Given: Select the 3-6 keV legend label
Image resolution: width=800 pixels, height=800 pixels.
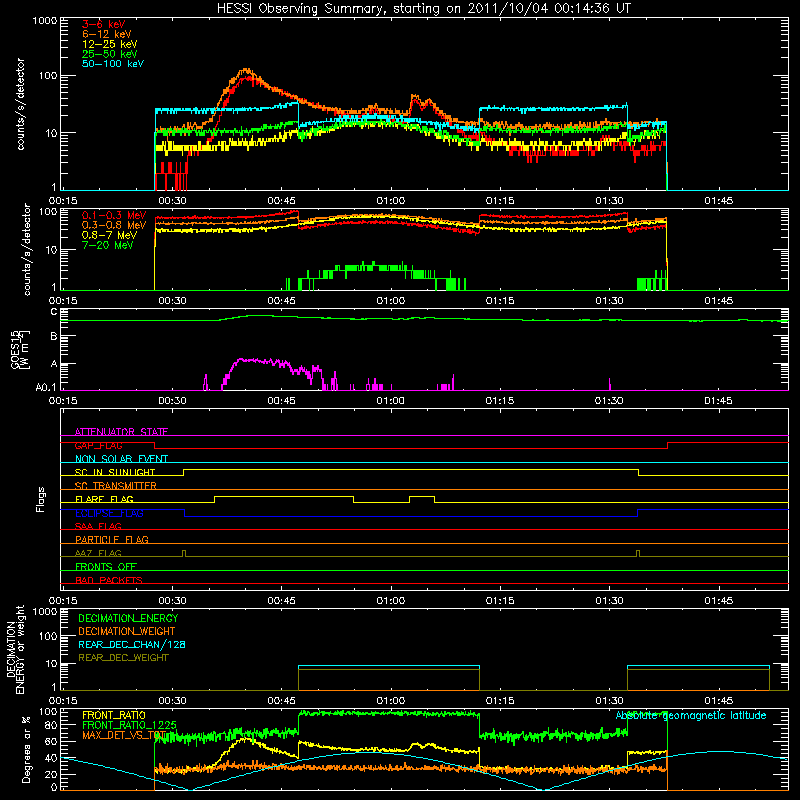Looking at the screenshot, I should [x=103, y=24].
